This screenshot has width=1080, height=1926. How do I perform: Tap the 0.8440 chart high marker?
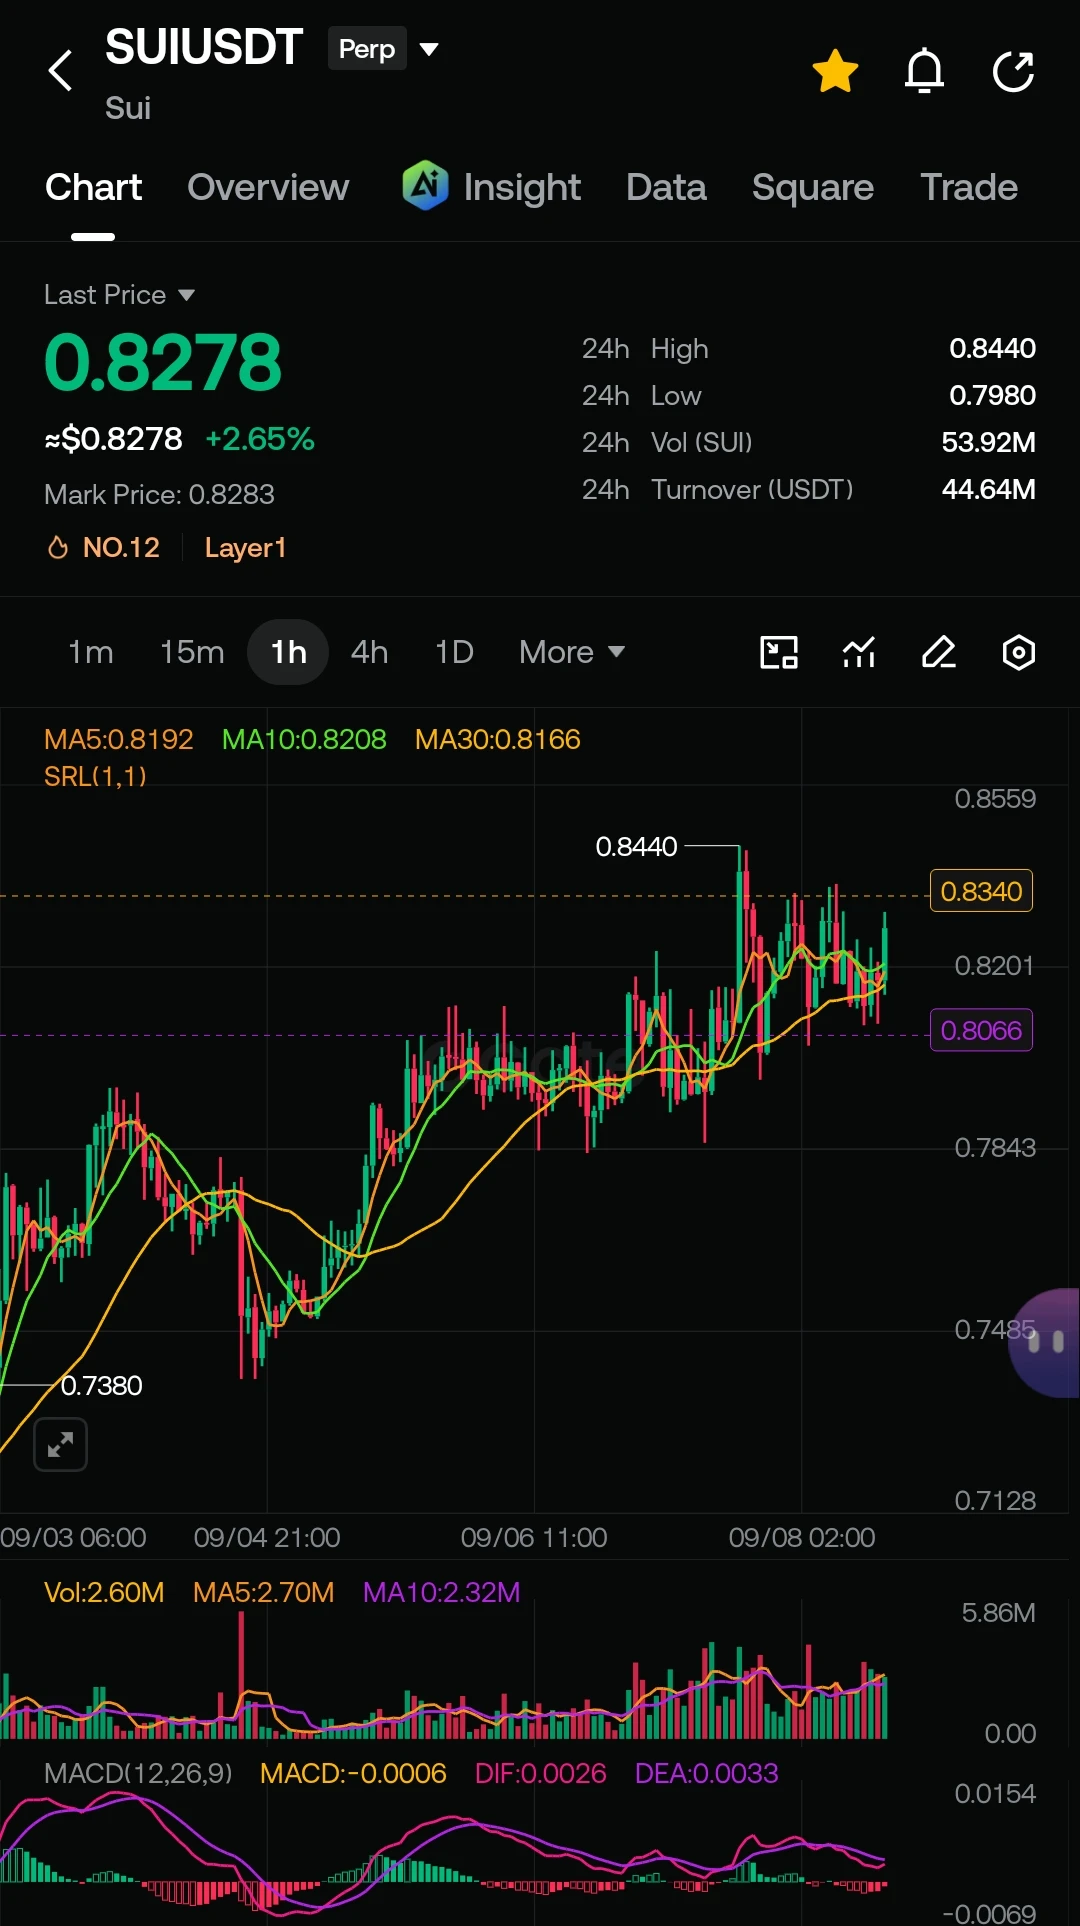click(636, 847)
